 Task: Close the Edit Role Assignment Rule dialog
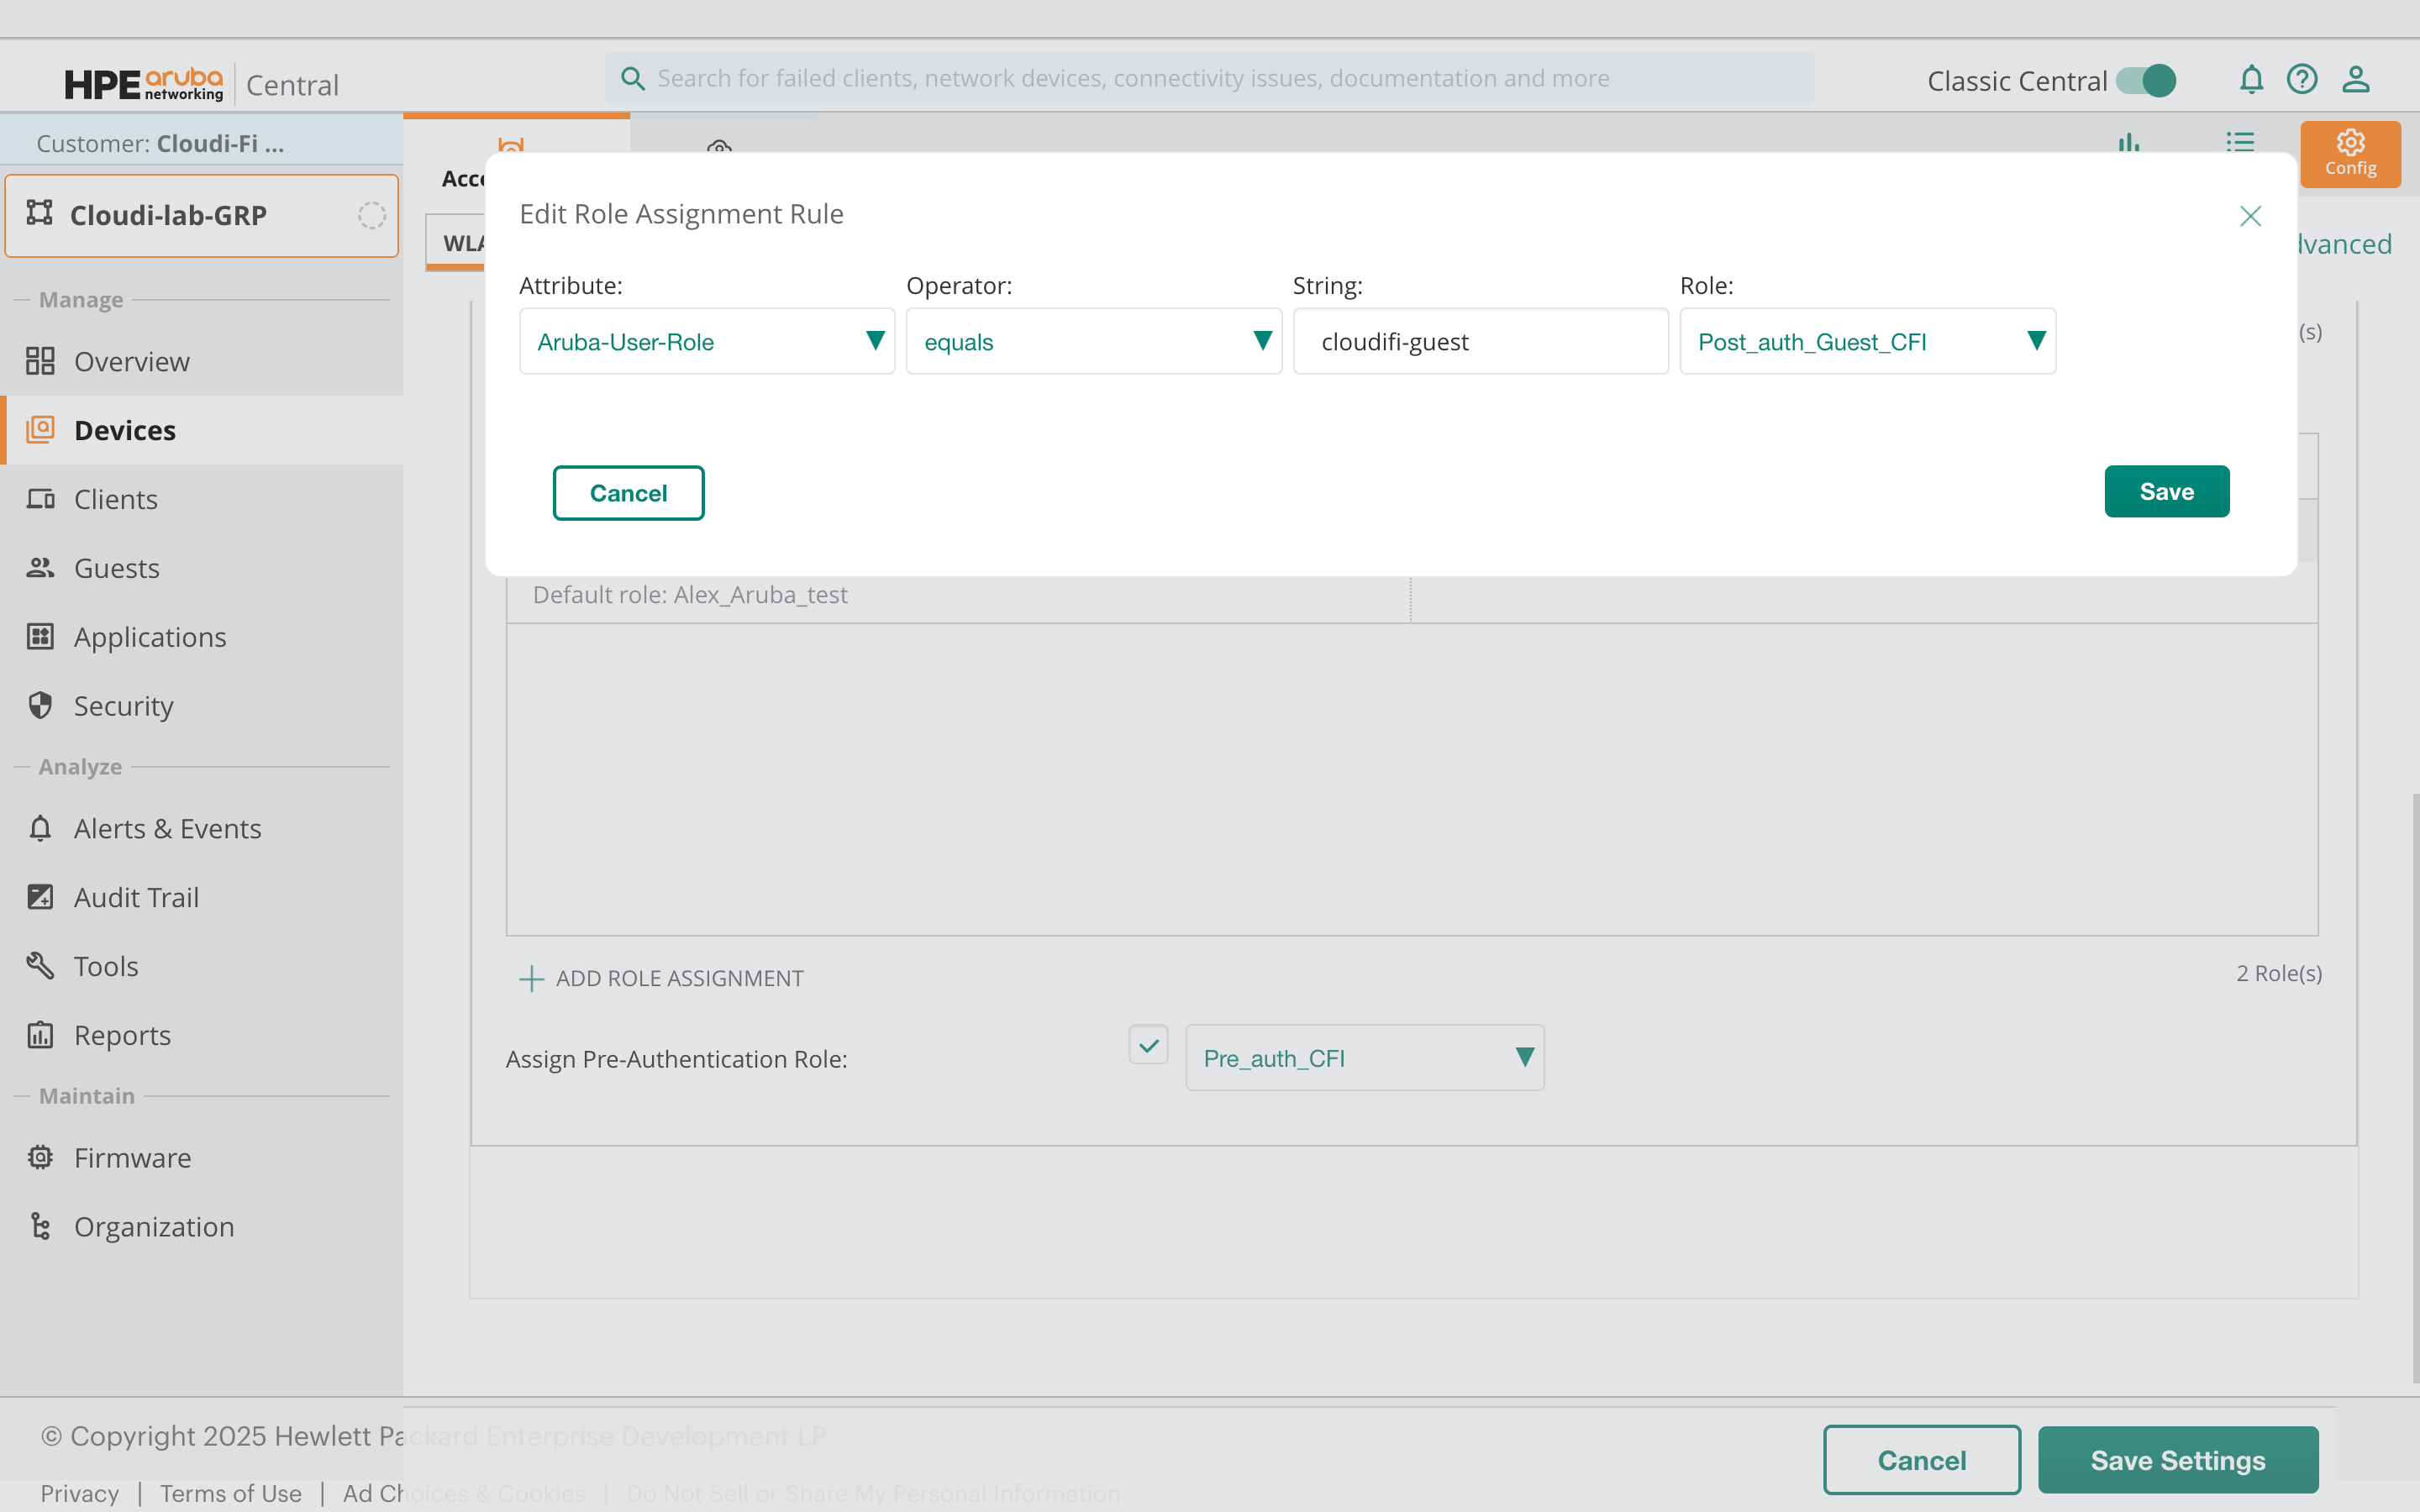(x=2250, y=216)
